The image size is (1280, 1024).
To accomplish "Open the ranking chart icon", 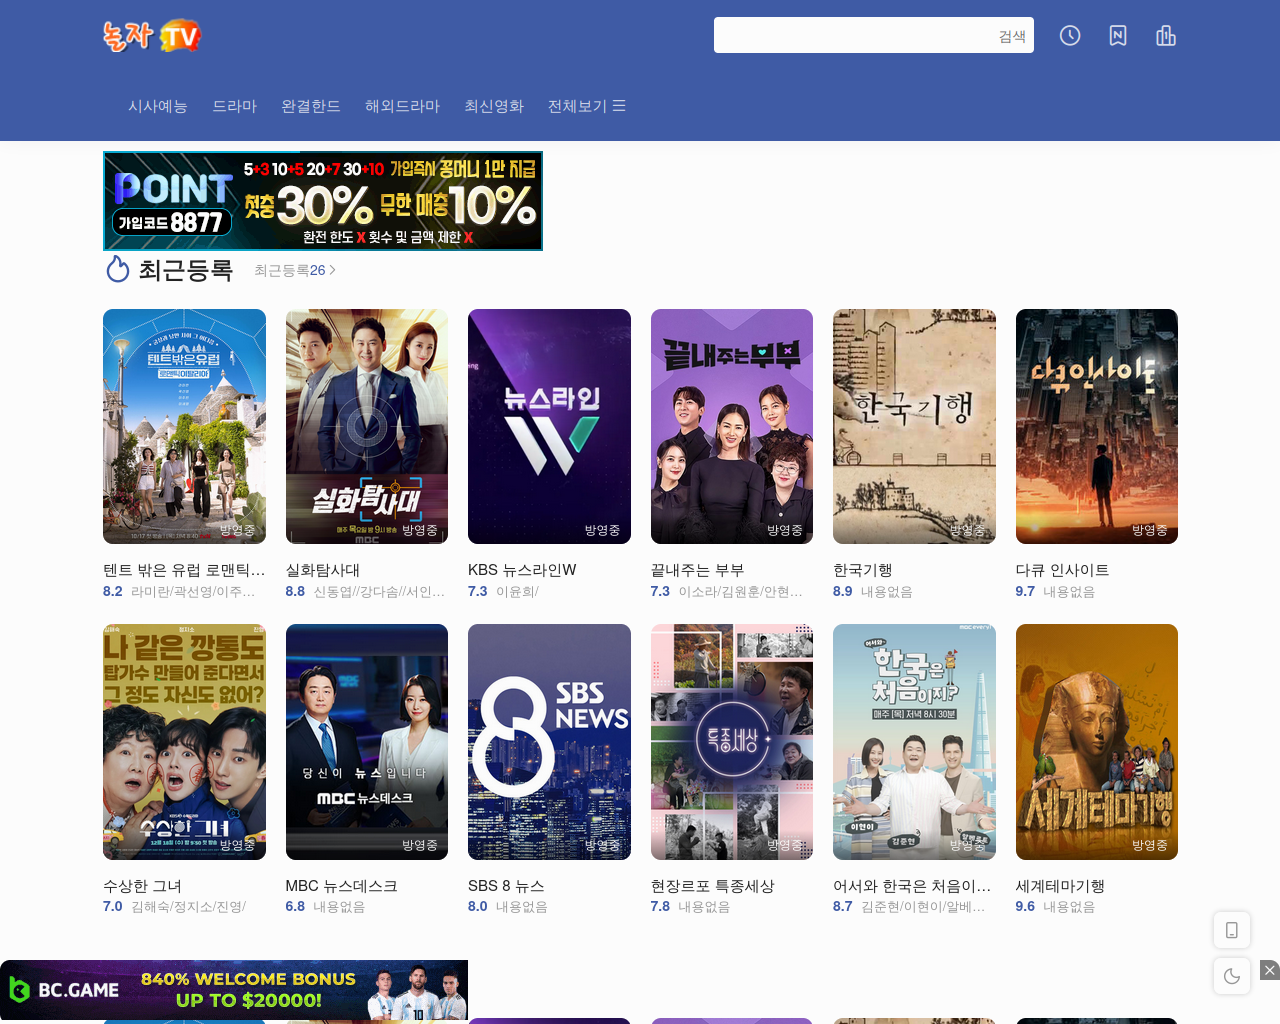I will 1166,36.
